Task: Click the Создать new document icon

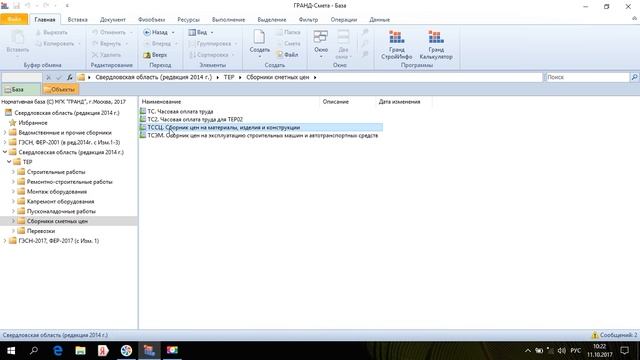Action: (260, 37)
